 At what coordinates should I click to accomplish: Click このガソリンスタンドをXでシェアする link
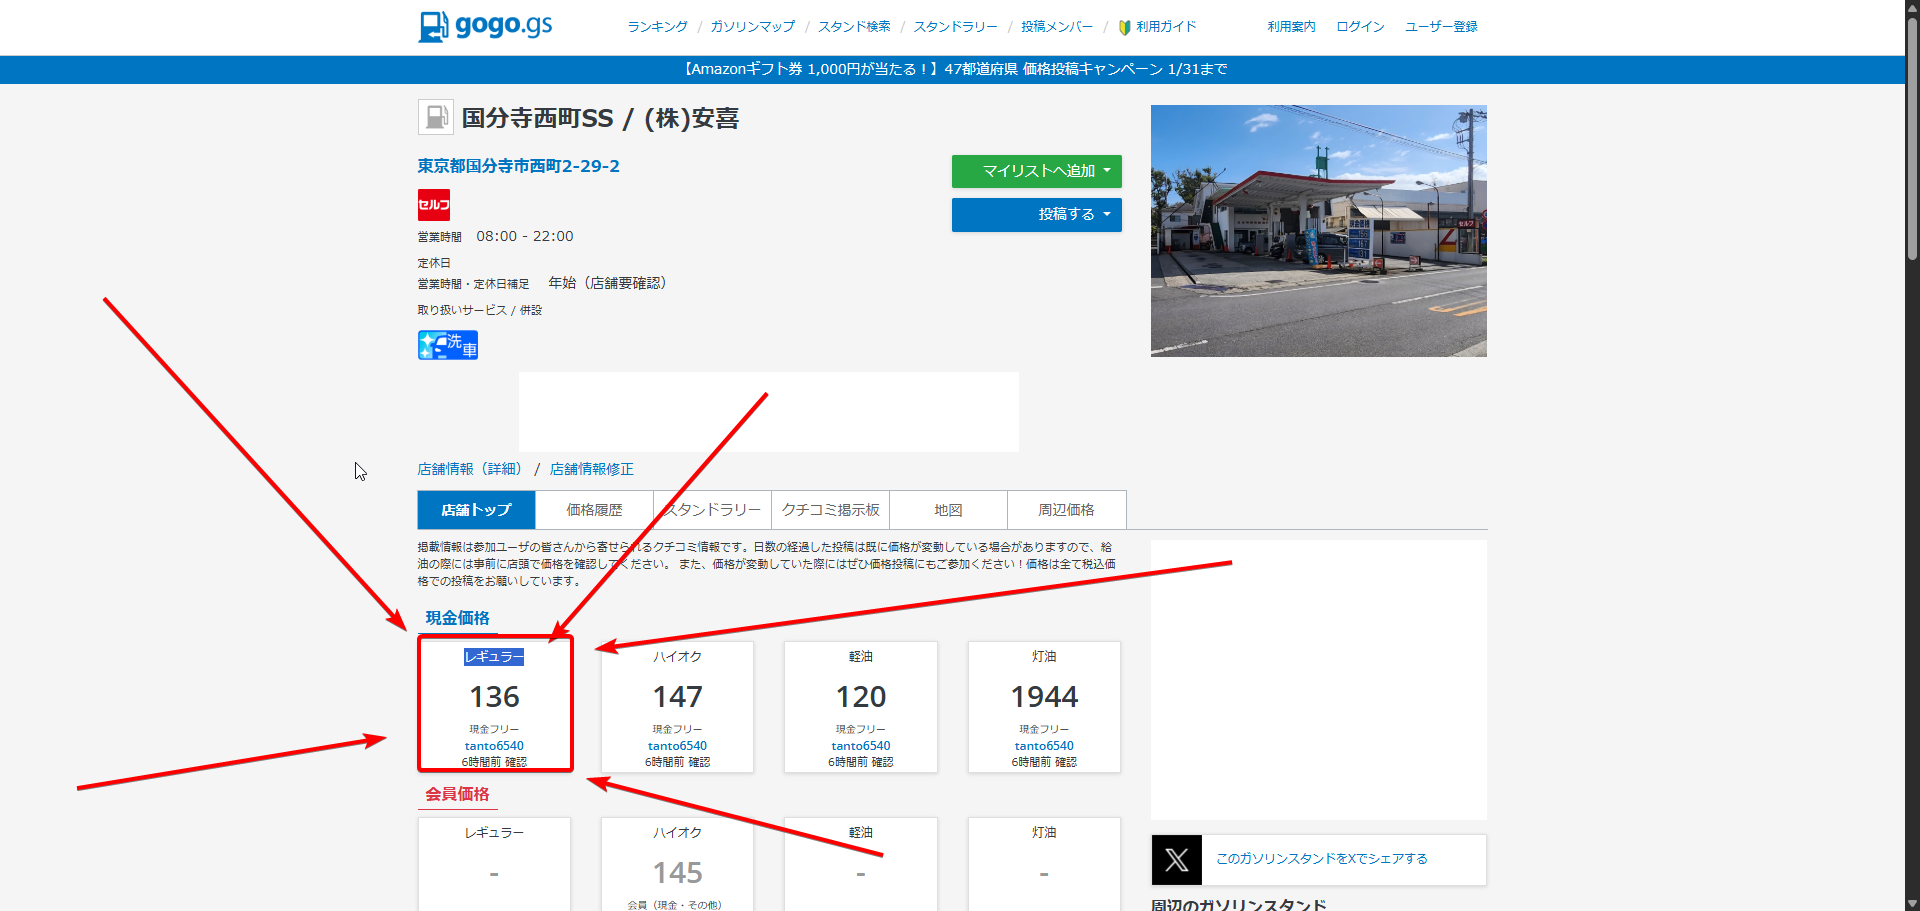coord(1321,859)
